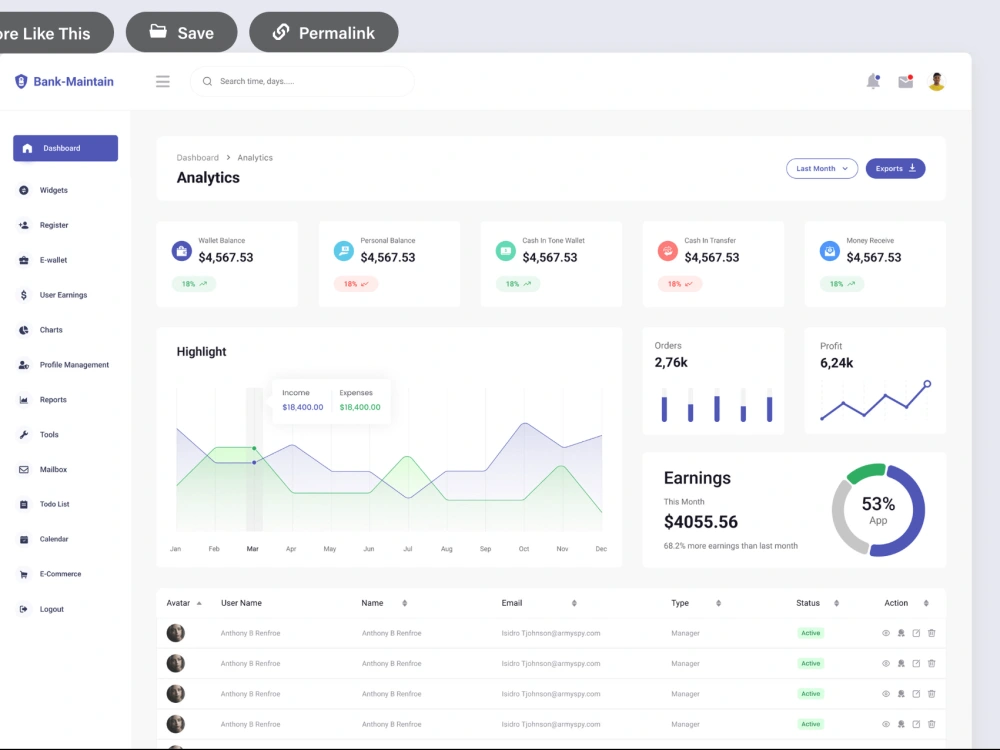Screen dimensions: 1000x750
Task: Click the Personal Balance icon
Action: click(x=344, y=251)
